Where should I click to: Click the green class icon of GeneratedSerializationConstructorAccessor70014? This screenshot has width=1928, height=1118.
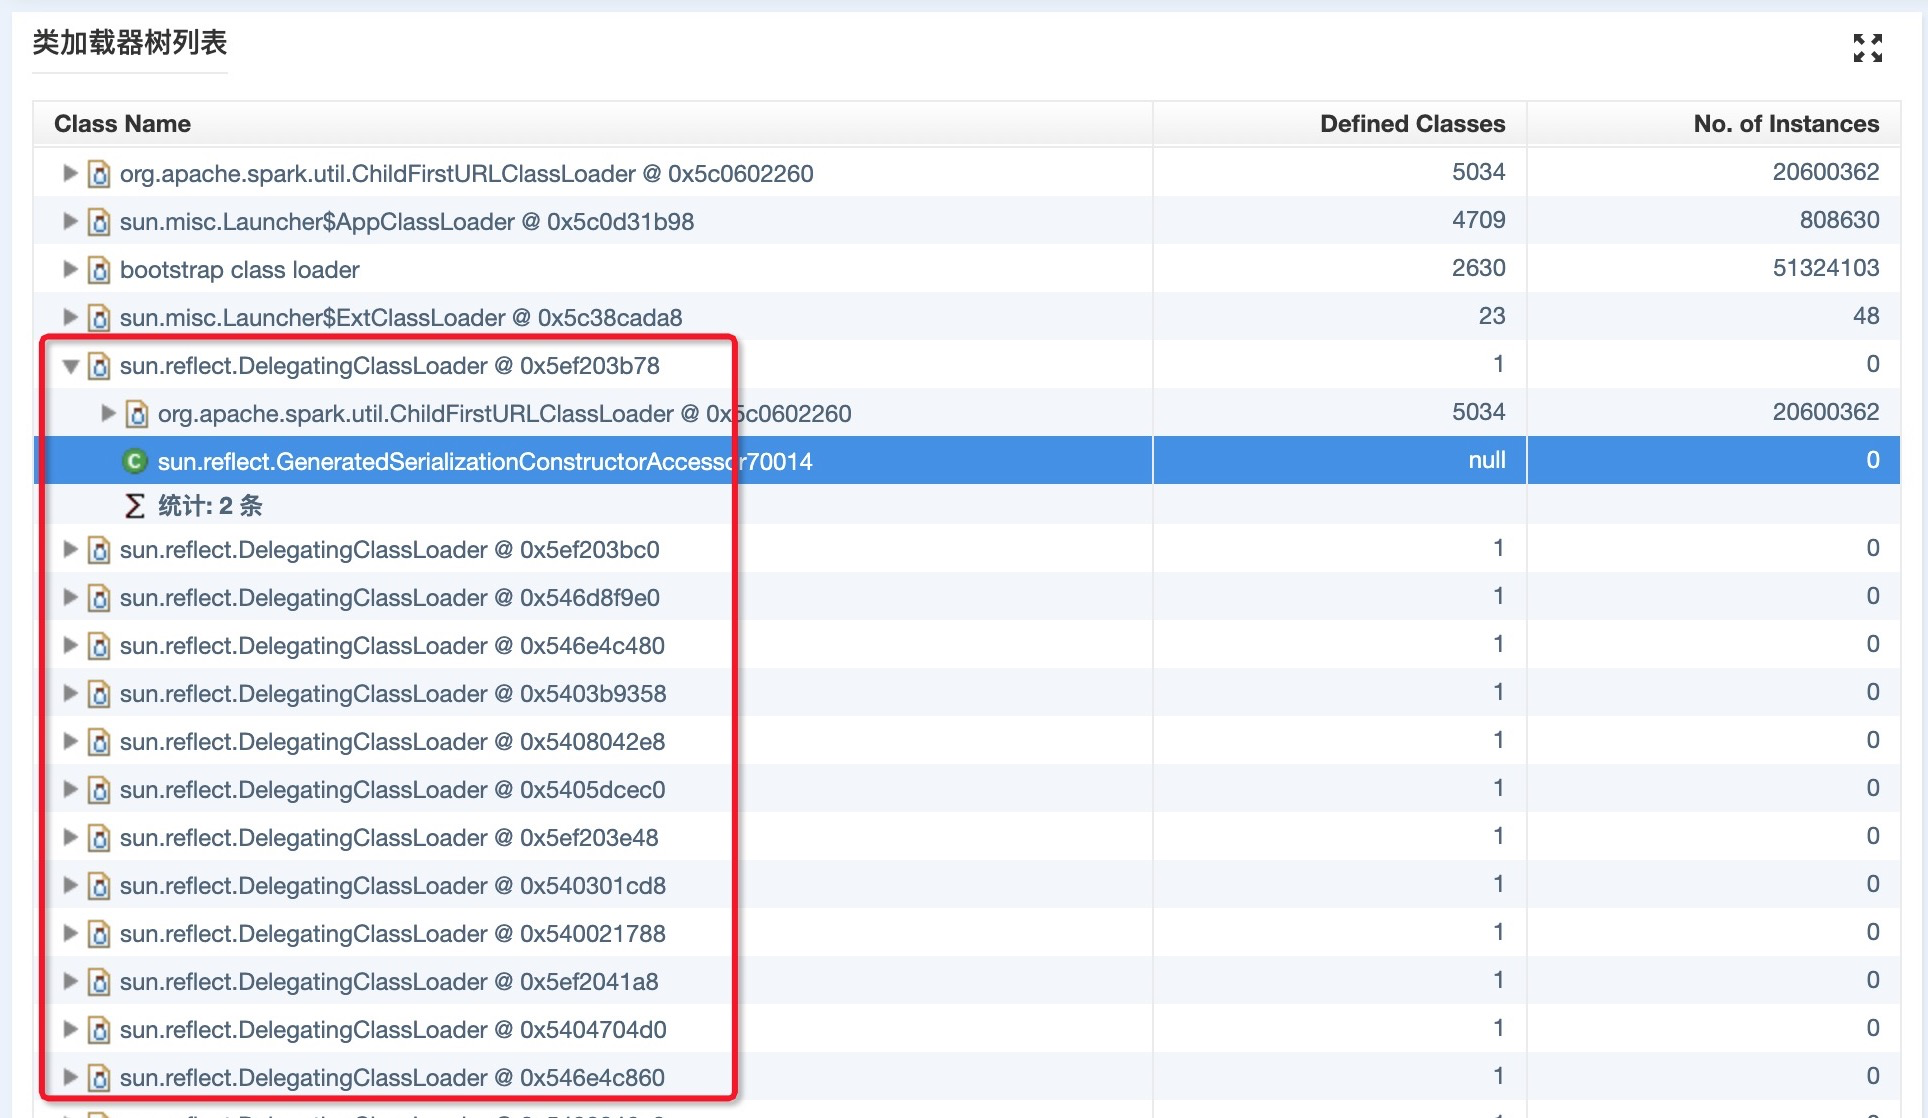(x=134, y=461)
